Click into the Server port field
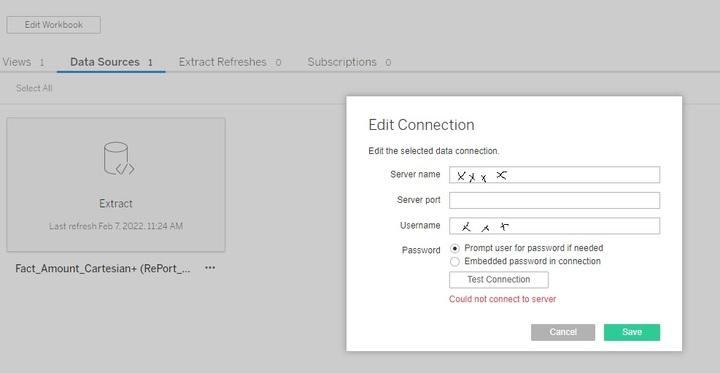The height and width of the screenshot is (373, 720). click(x=554, y=200)
